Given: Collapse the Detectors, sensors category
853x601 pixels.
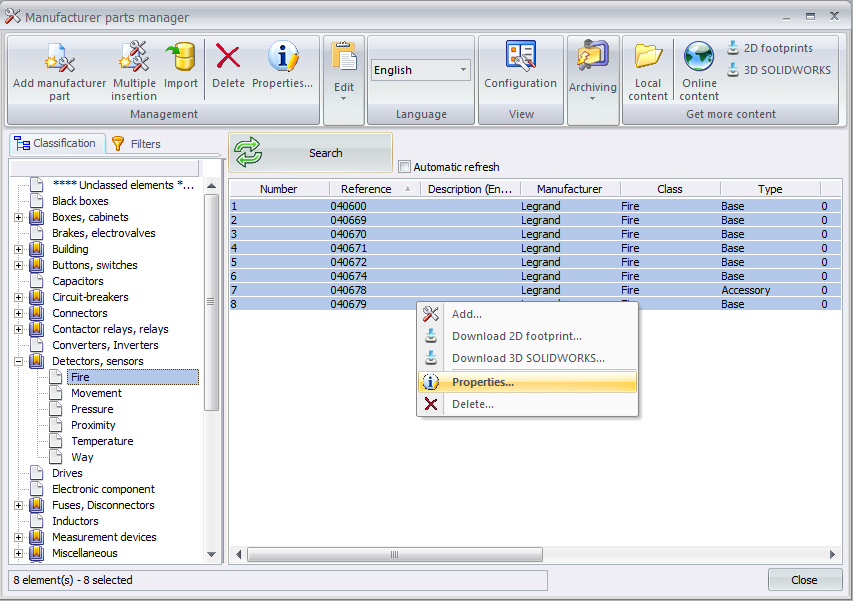Looking at the screenshot, I should 17,360.
